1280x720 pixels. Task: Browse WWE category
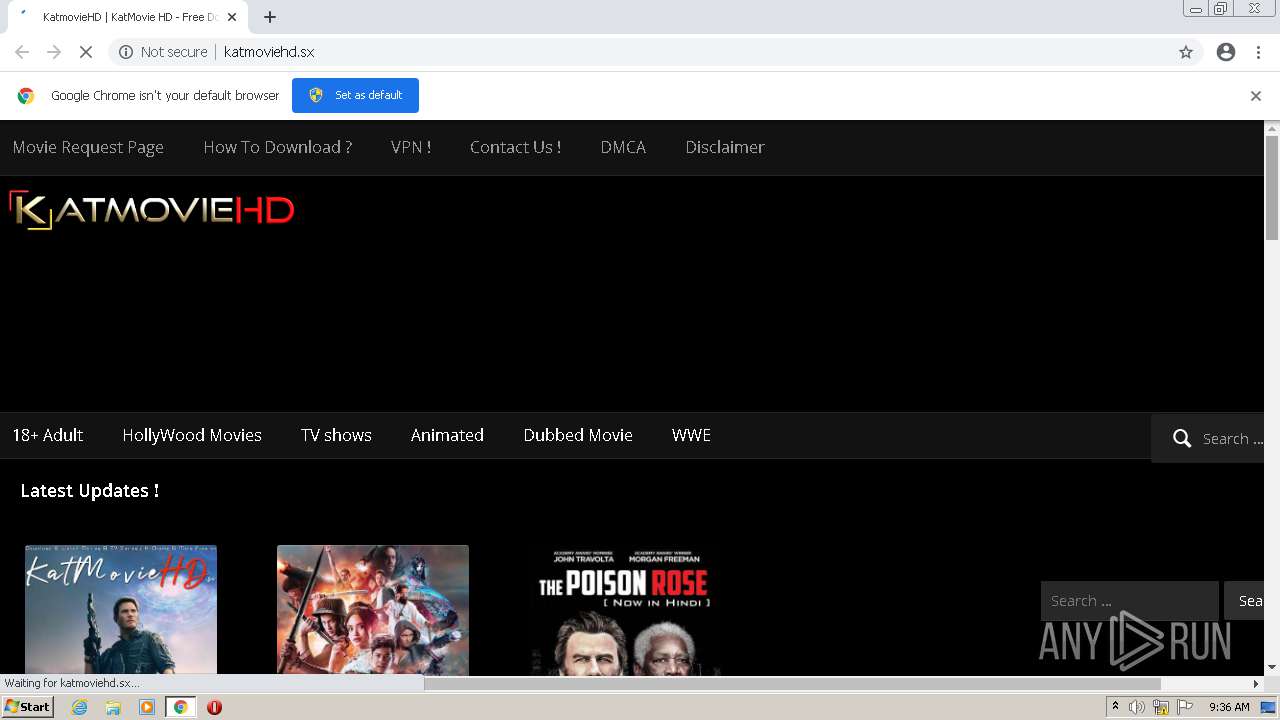coord(691,435)
